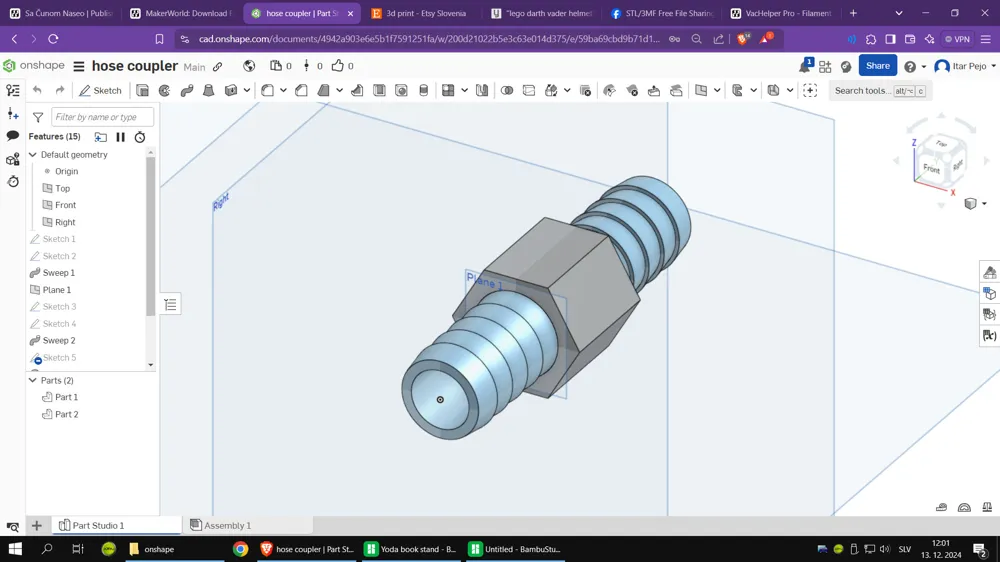Select the Loft tool

[x=209, y=91]
